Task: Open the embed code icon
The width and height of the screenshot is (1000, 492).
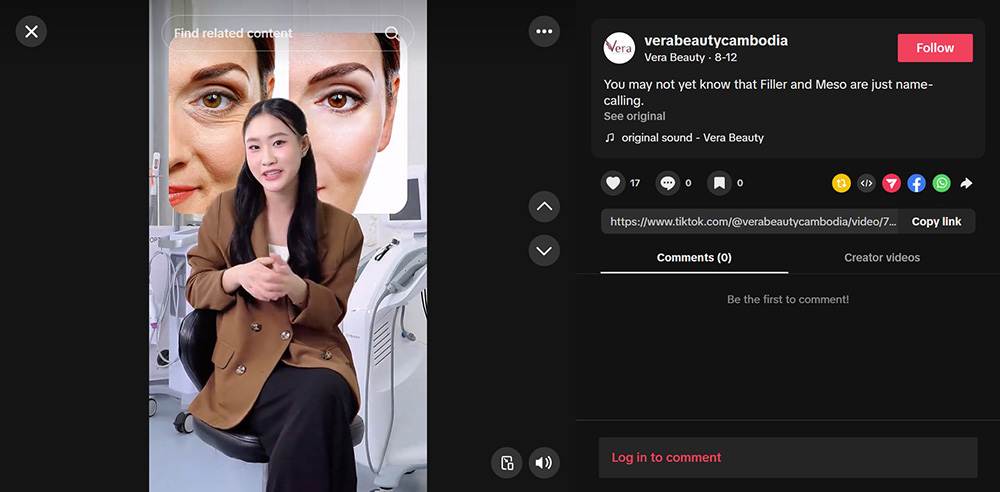Action: click(x=866, y=183)
